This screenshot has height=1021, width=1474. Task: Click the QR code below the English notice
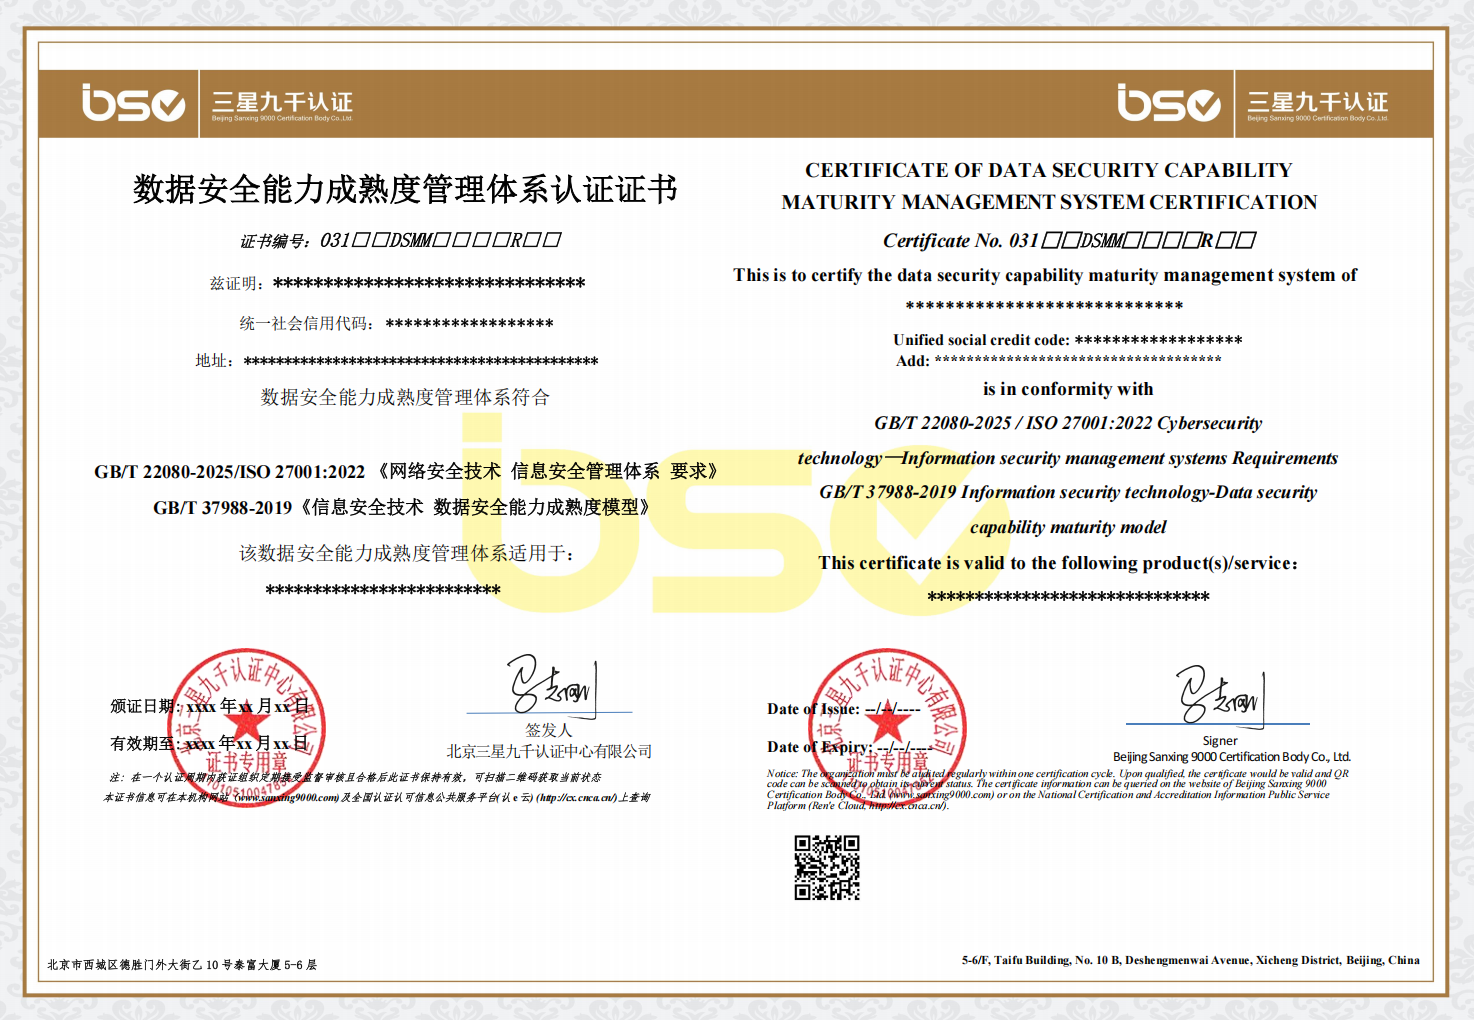[826, 868]
